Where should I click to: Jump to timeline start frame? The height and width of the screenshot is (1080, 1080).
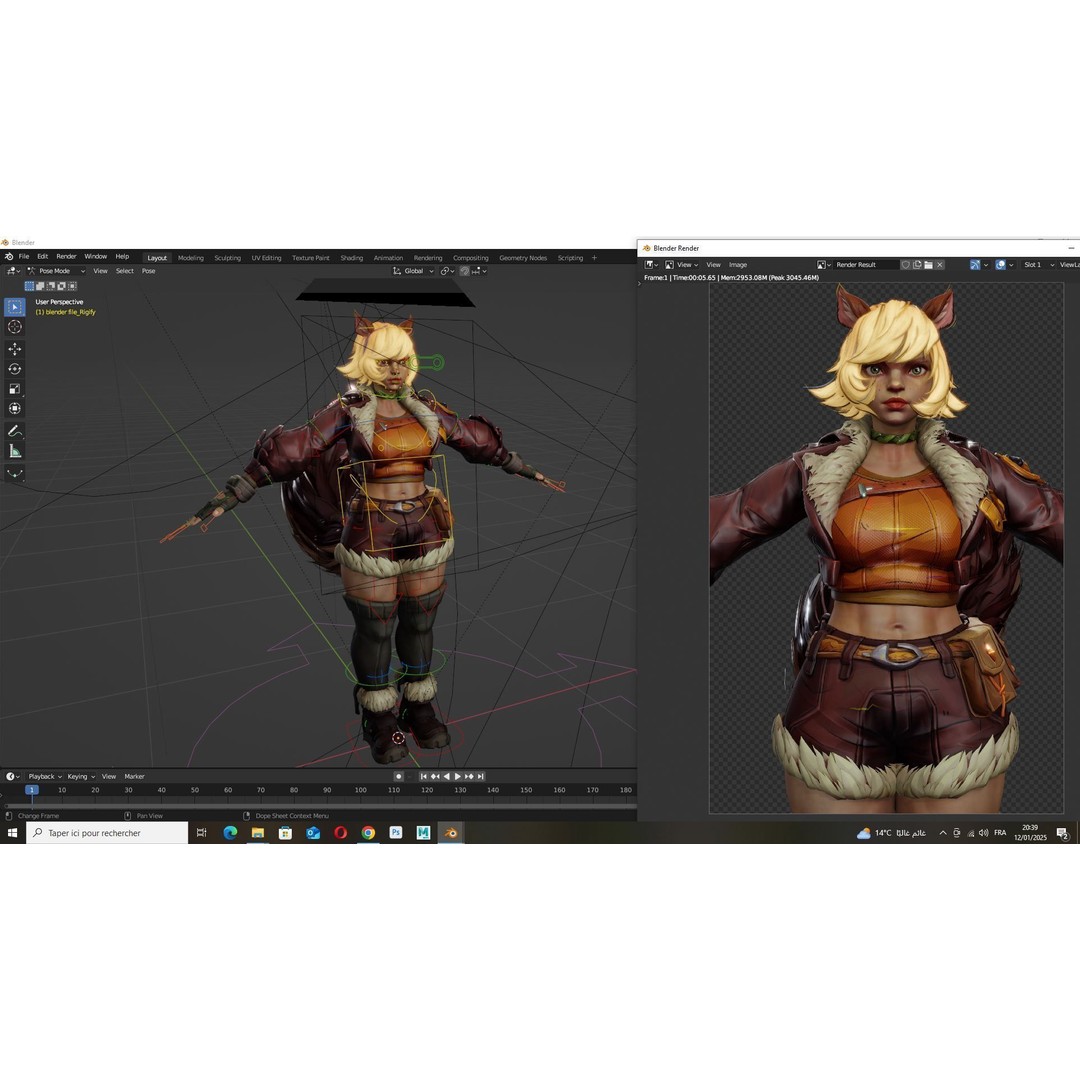point(424,776)
